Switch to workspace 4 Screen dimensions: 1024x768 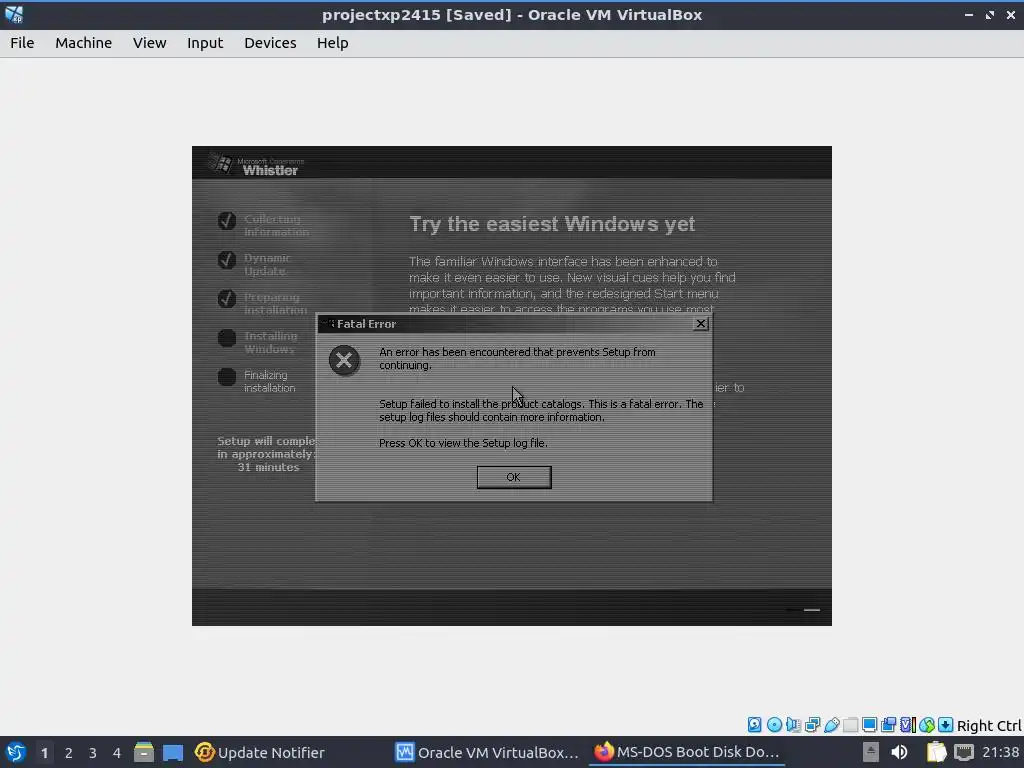(x=117, y=753)
